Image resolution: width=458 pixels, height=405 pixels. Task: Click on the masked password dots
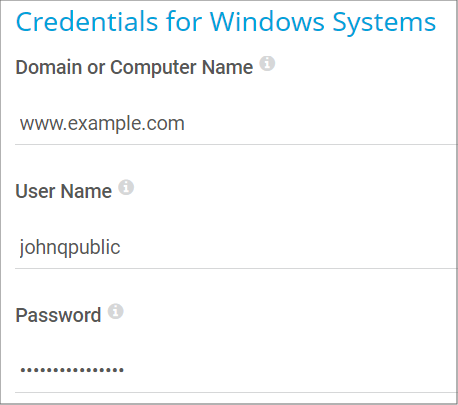(72, 370)
